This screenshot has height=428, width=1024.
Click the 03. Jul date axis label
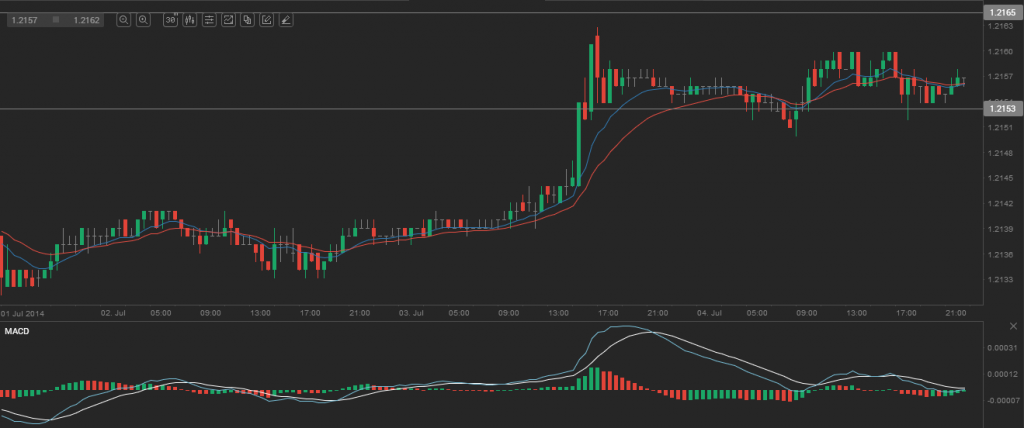409,313
